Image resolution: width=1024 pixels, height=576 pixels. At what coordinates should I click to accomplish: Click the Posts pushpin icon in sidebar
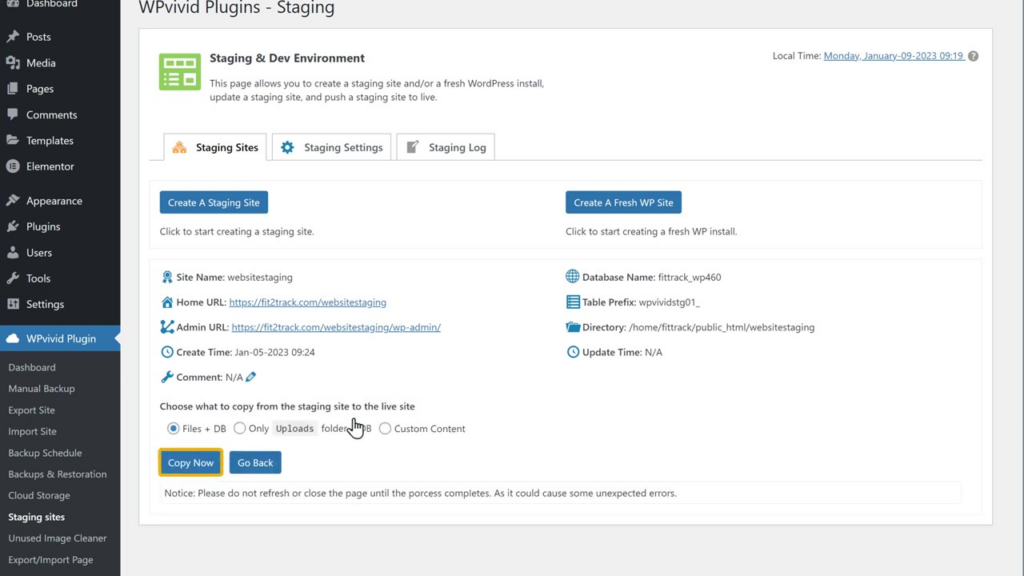[x=13, y=37]
